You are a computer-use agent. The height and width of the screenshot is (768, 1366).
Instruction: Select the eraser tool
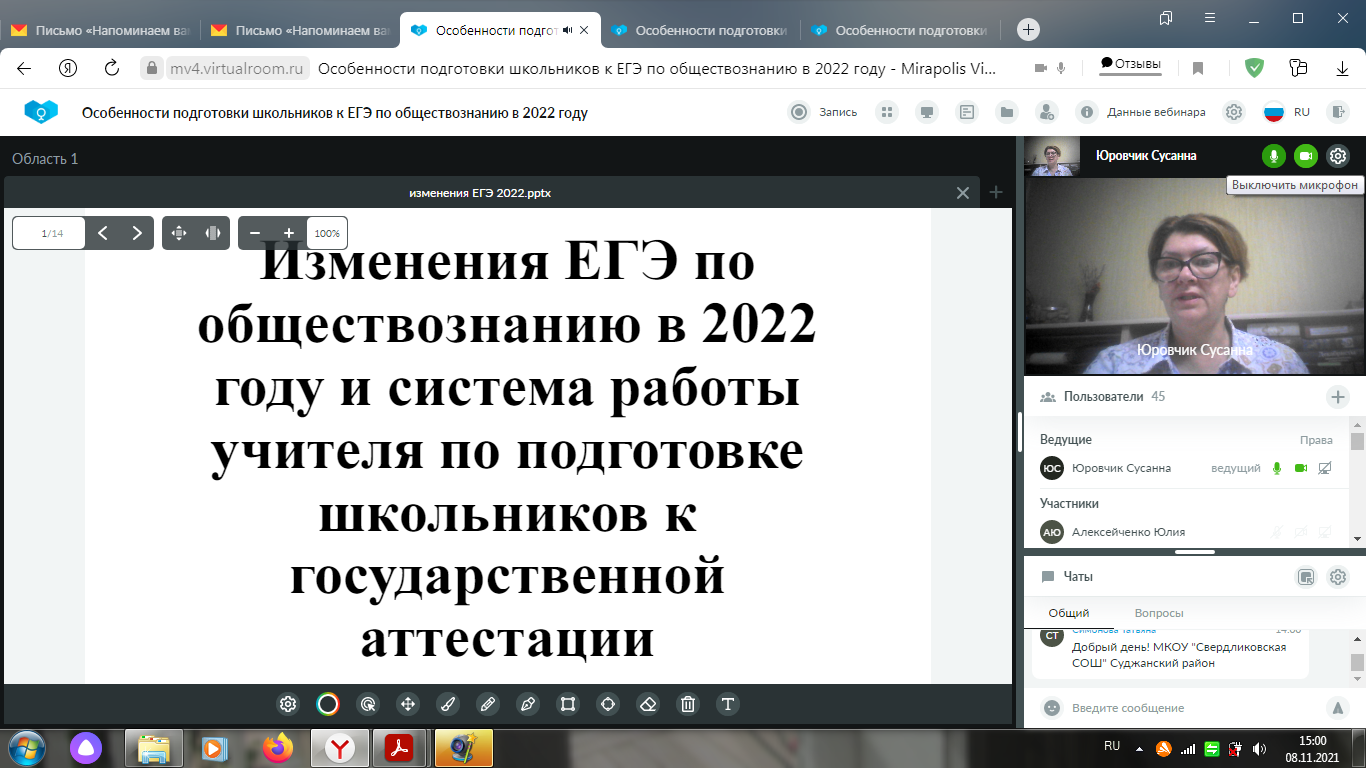[x=648, y=704]
